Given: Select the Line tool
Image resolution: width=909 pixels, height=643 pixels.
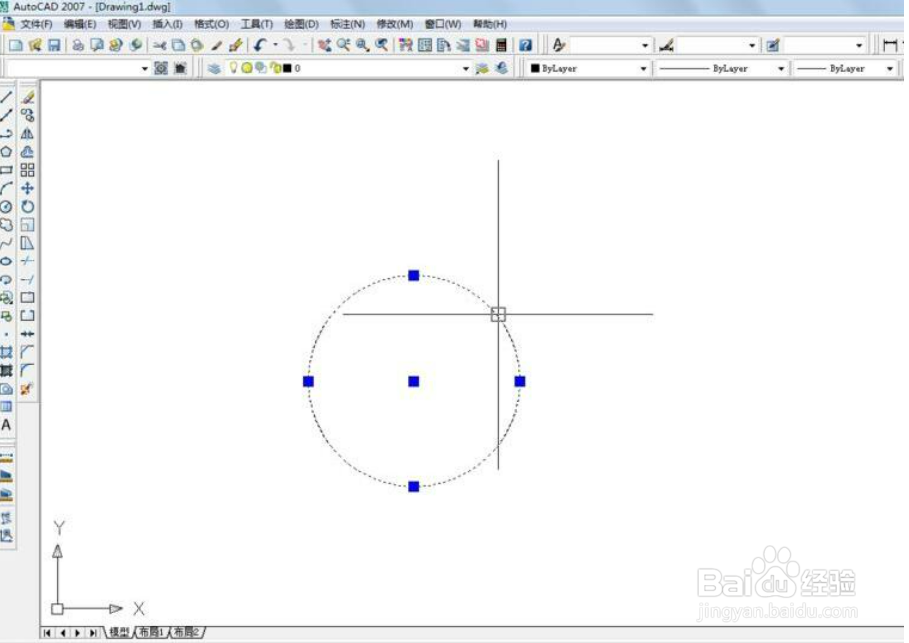Looking at the screenshot, I should click(8, 95).
